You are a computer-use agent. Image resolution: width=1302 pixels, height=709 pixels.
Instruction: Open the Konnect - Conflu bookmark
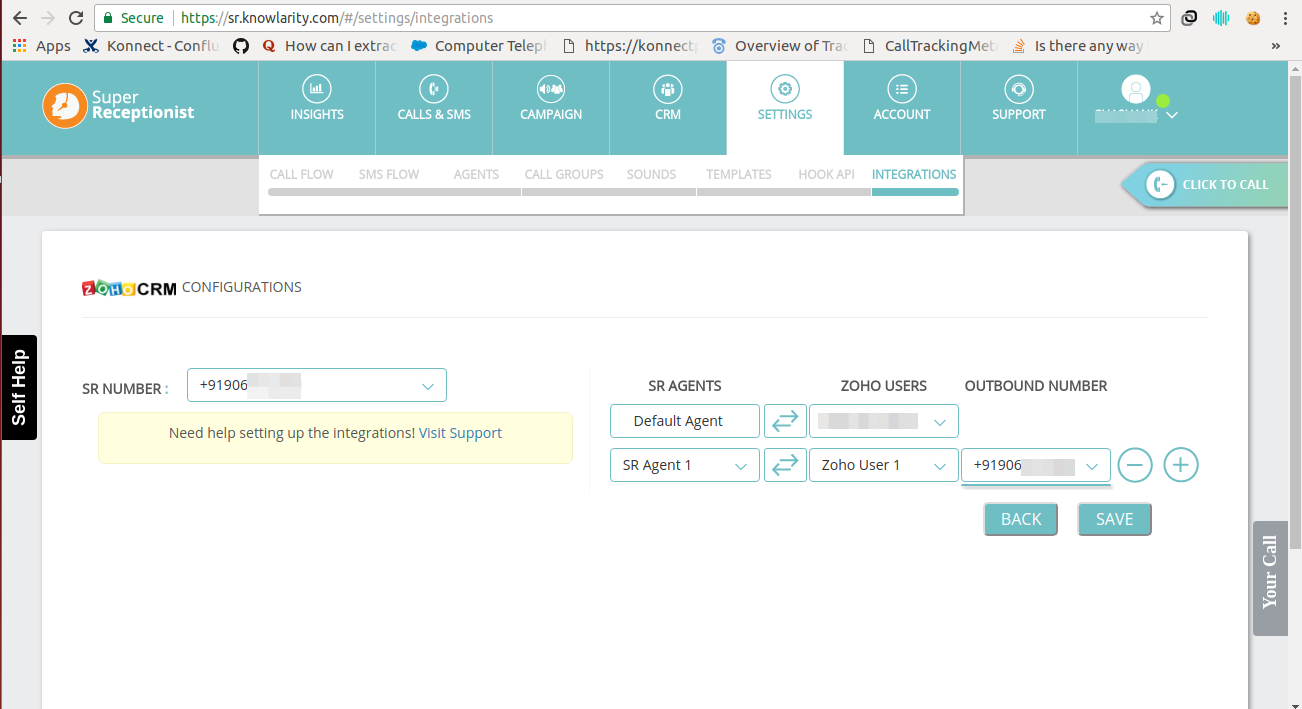coord(151,46)
